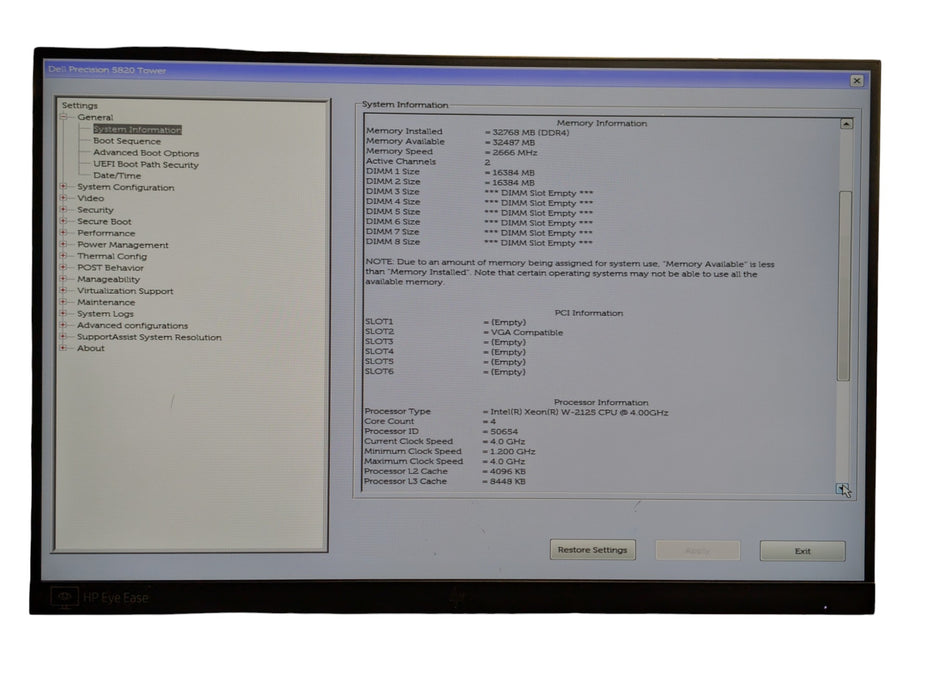Select the Performance category label
This screenshot has height=700, width=930.
106,233
